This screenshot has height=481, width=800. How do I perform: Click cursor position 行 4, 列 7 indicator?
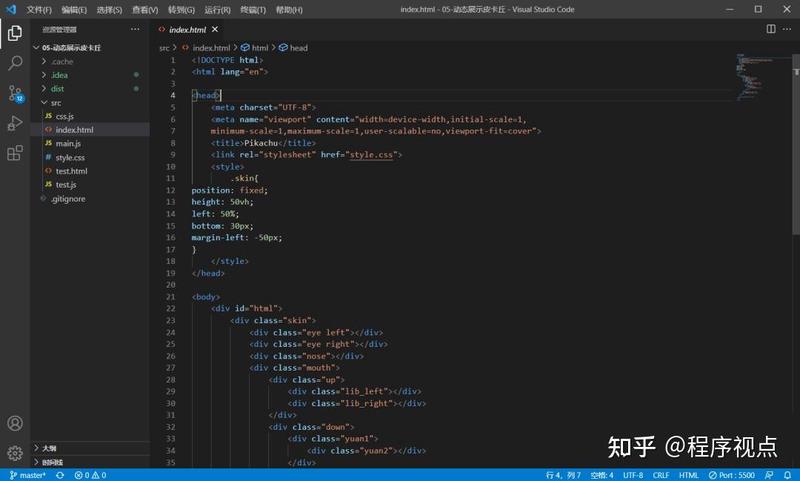coord(563,475)
